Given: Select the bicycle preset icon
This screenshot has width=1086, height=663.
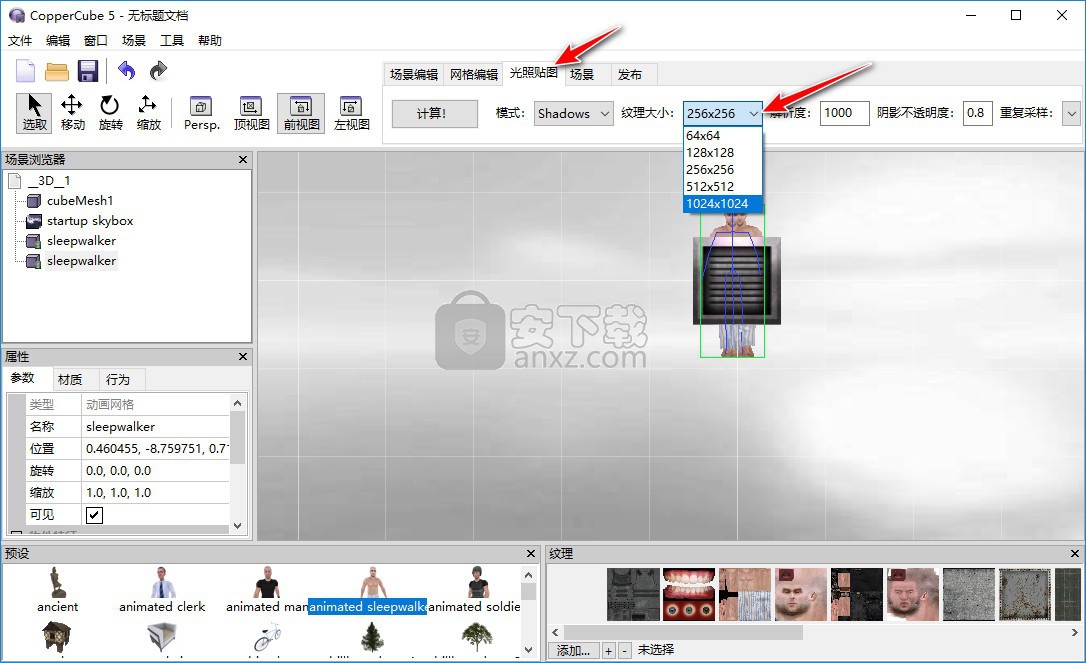Looking at the screenshot, I should [x=267, y=636].
